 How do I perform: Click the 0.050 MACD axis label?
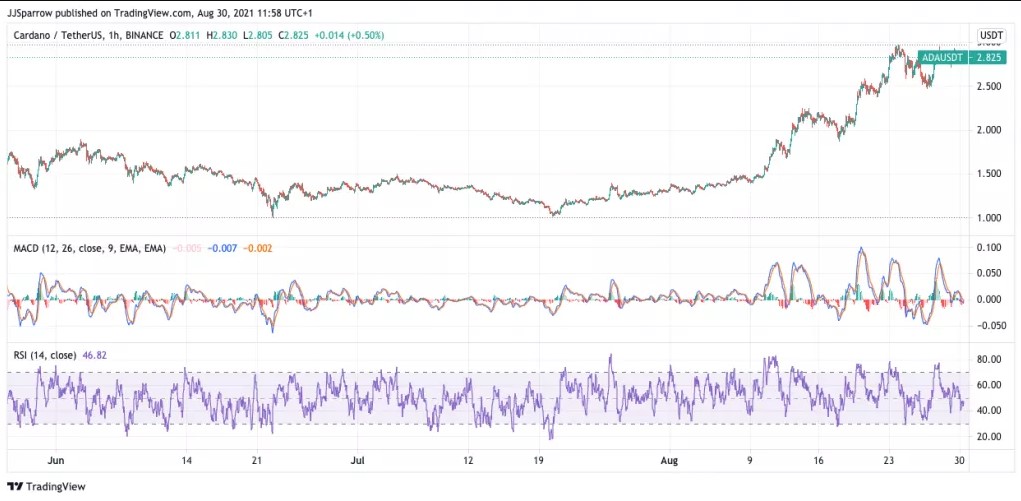(988, 274)
